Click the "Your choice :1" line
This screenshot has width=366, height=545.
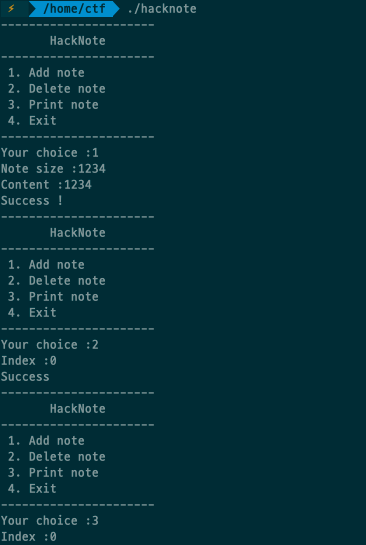[x=50, y=153]
